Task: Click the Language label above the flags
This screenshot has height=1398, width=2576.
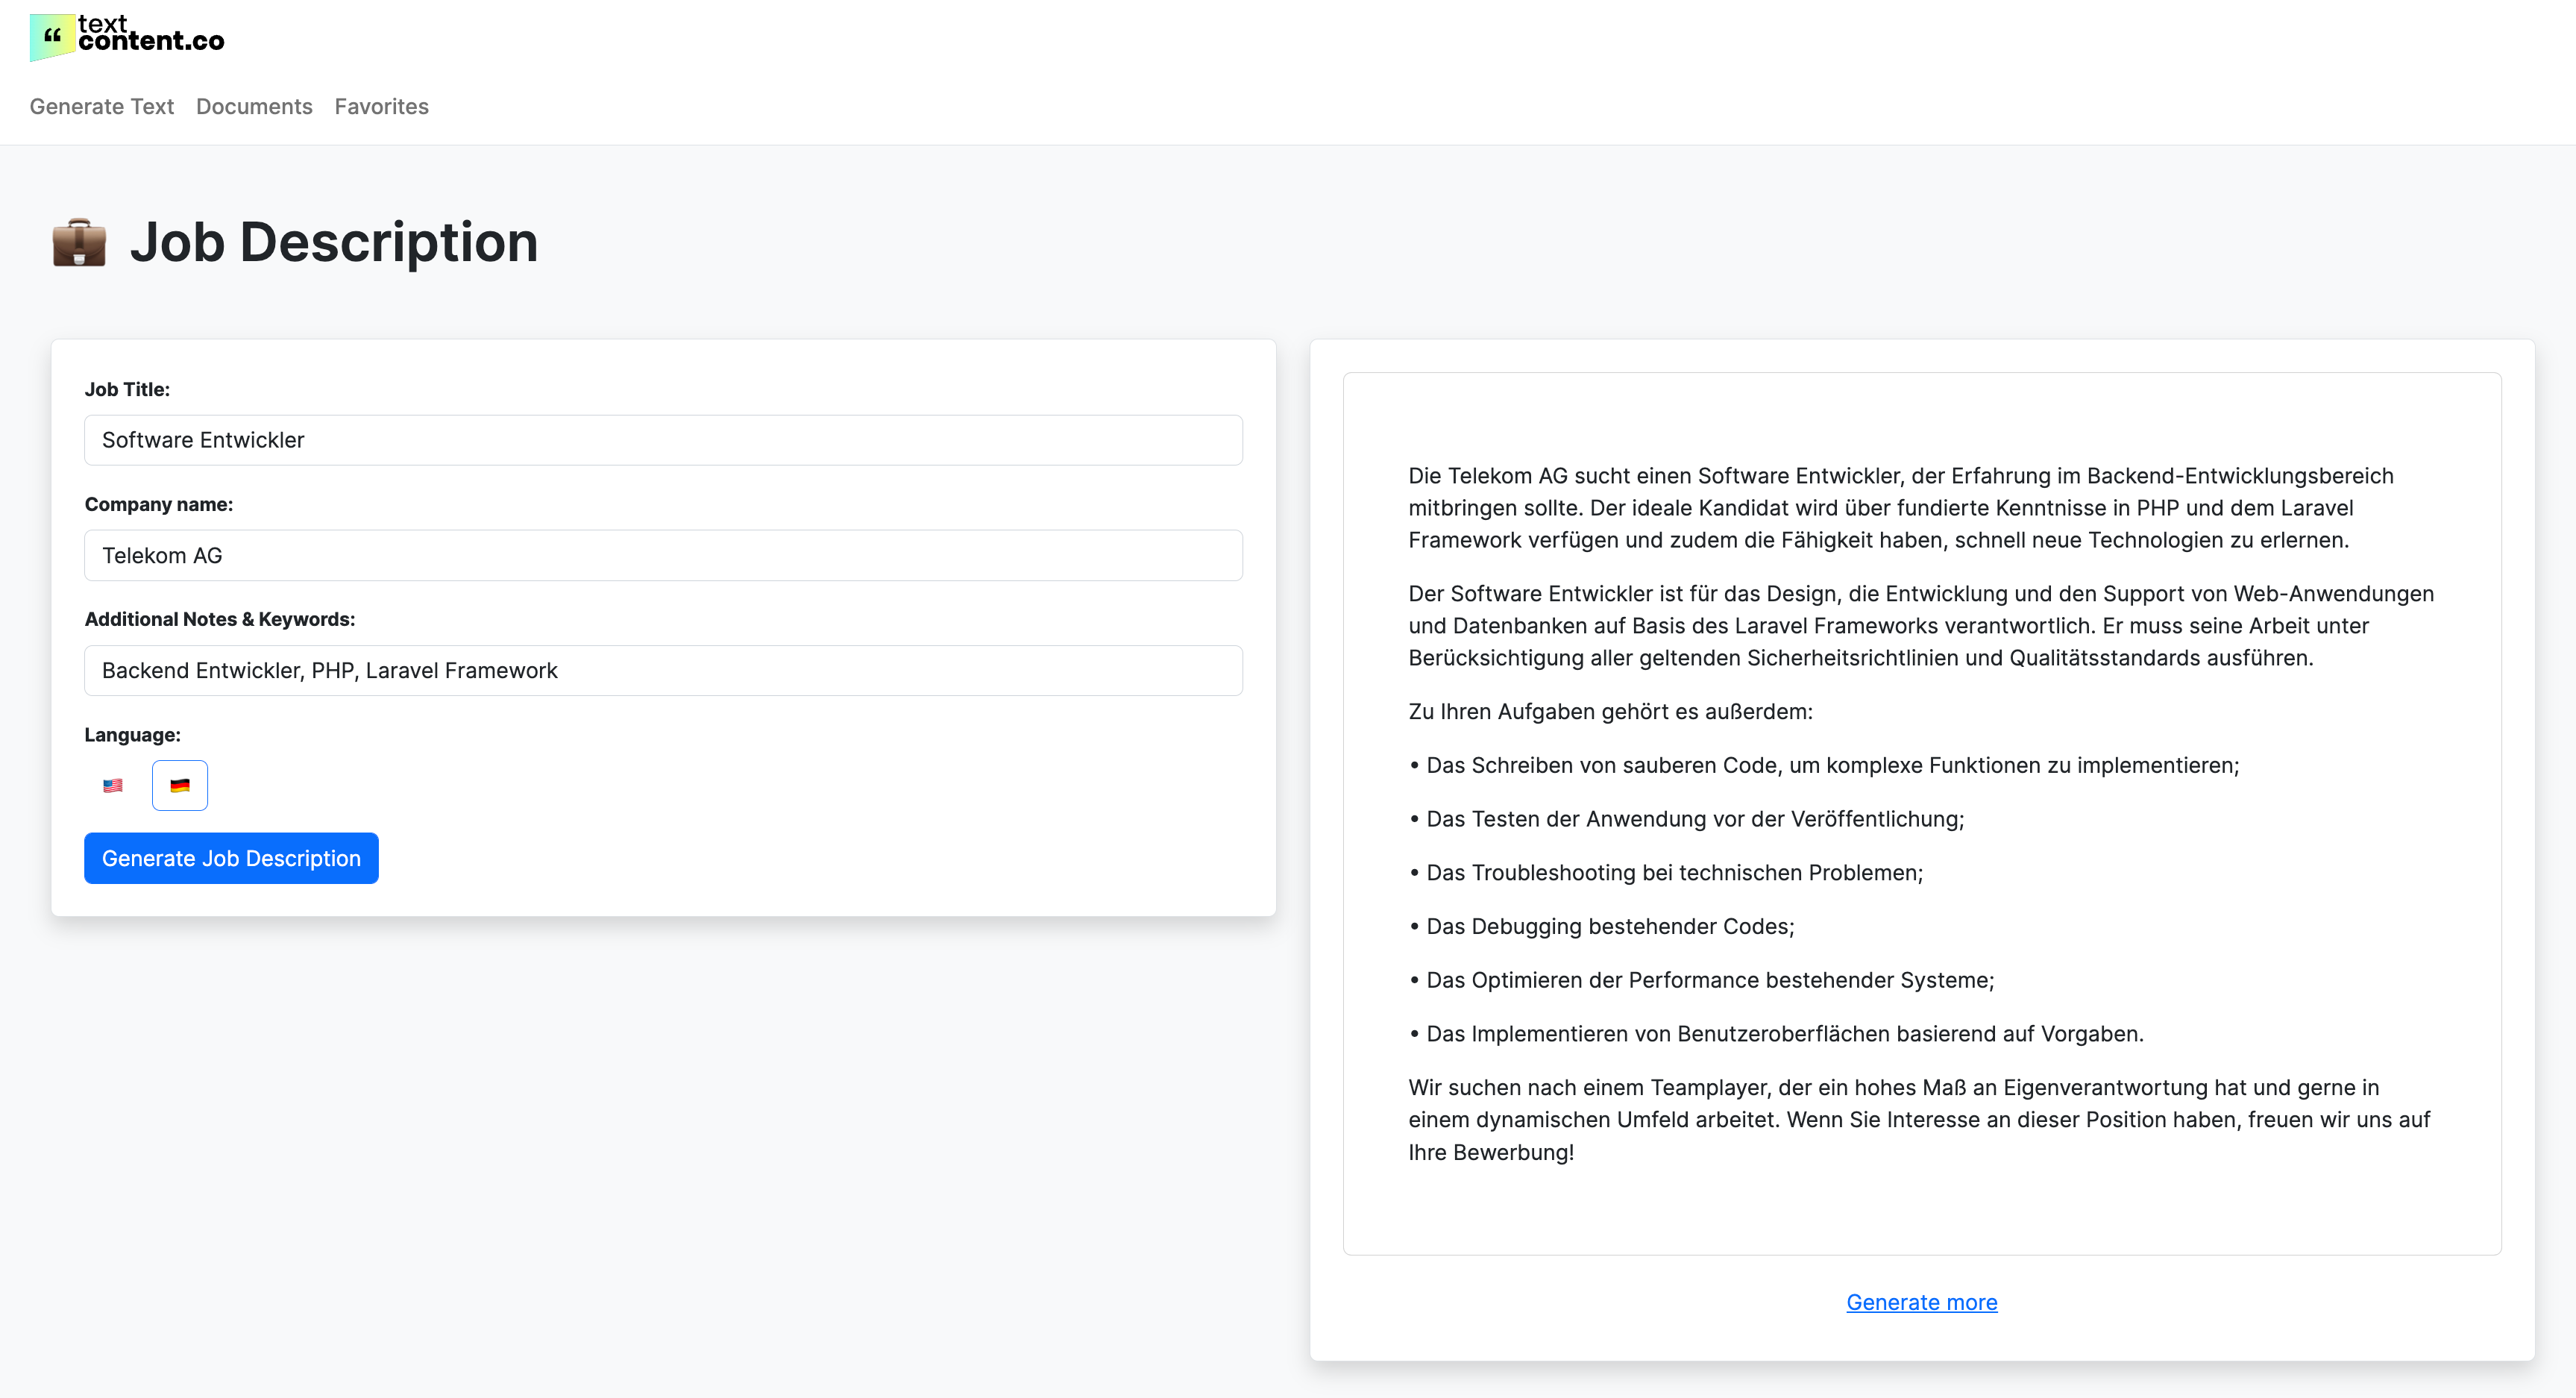Action: (x=132, y=735)
